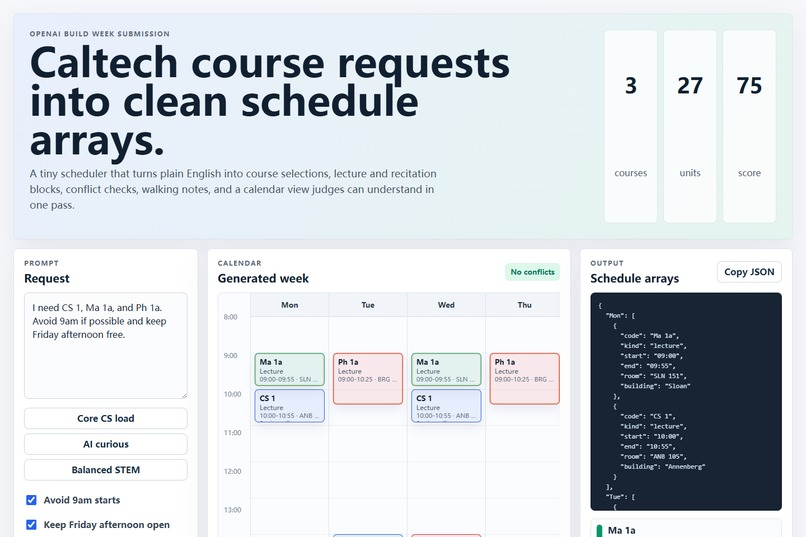This screenshot has width=806, height=537.
Task: Click the No conflicts status badge
Action: [x=532, y=272]
